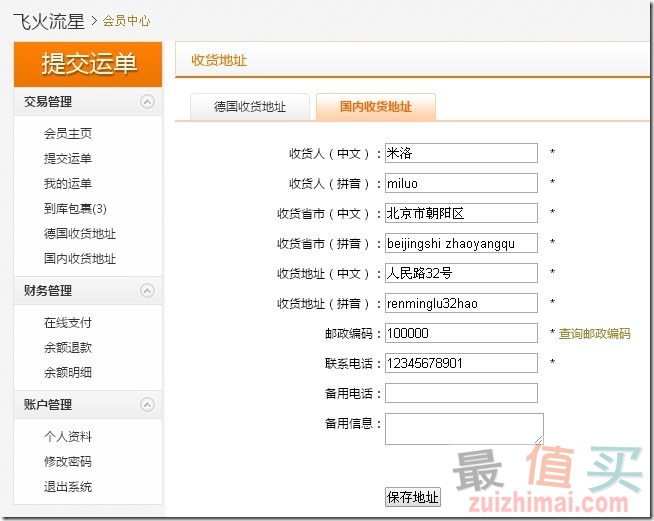
Task: Click the 收货地址(拼音) field renminglu32hao
Action: [x=461, y=303]
